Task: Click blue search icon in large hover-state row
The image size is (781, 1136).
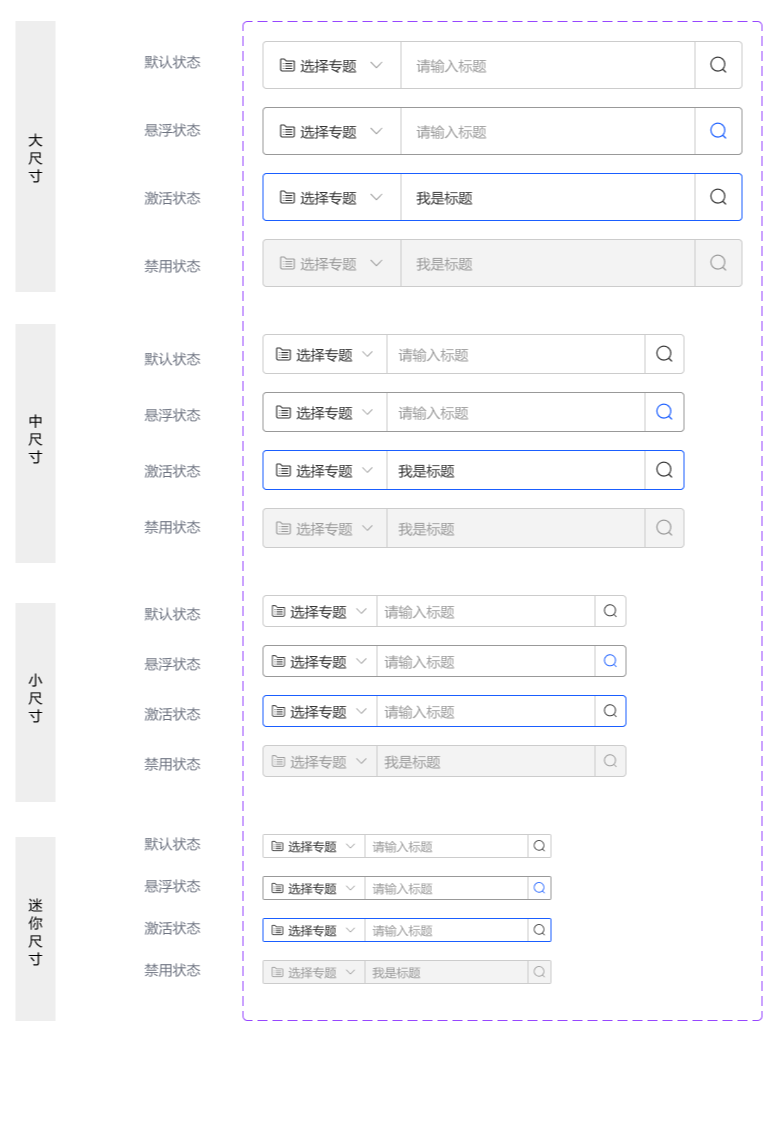Action: coord(718,131)
